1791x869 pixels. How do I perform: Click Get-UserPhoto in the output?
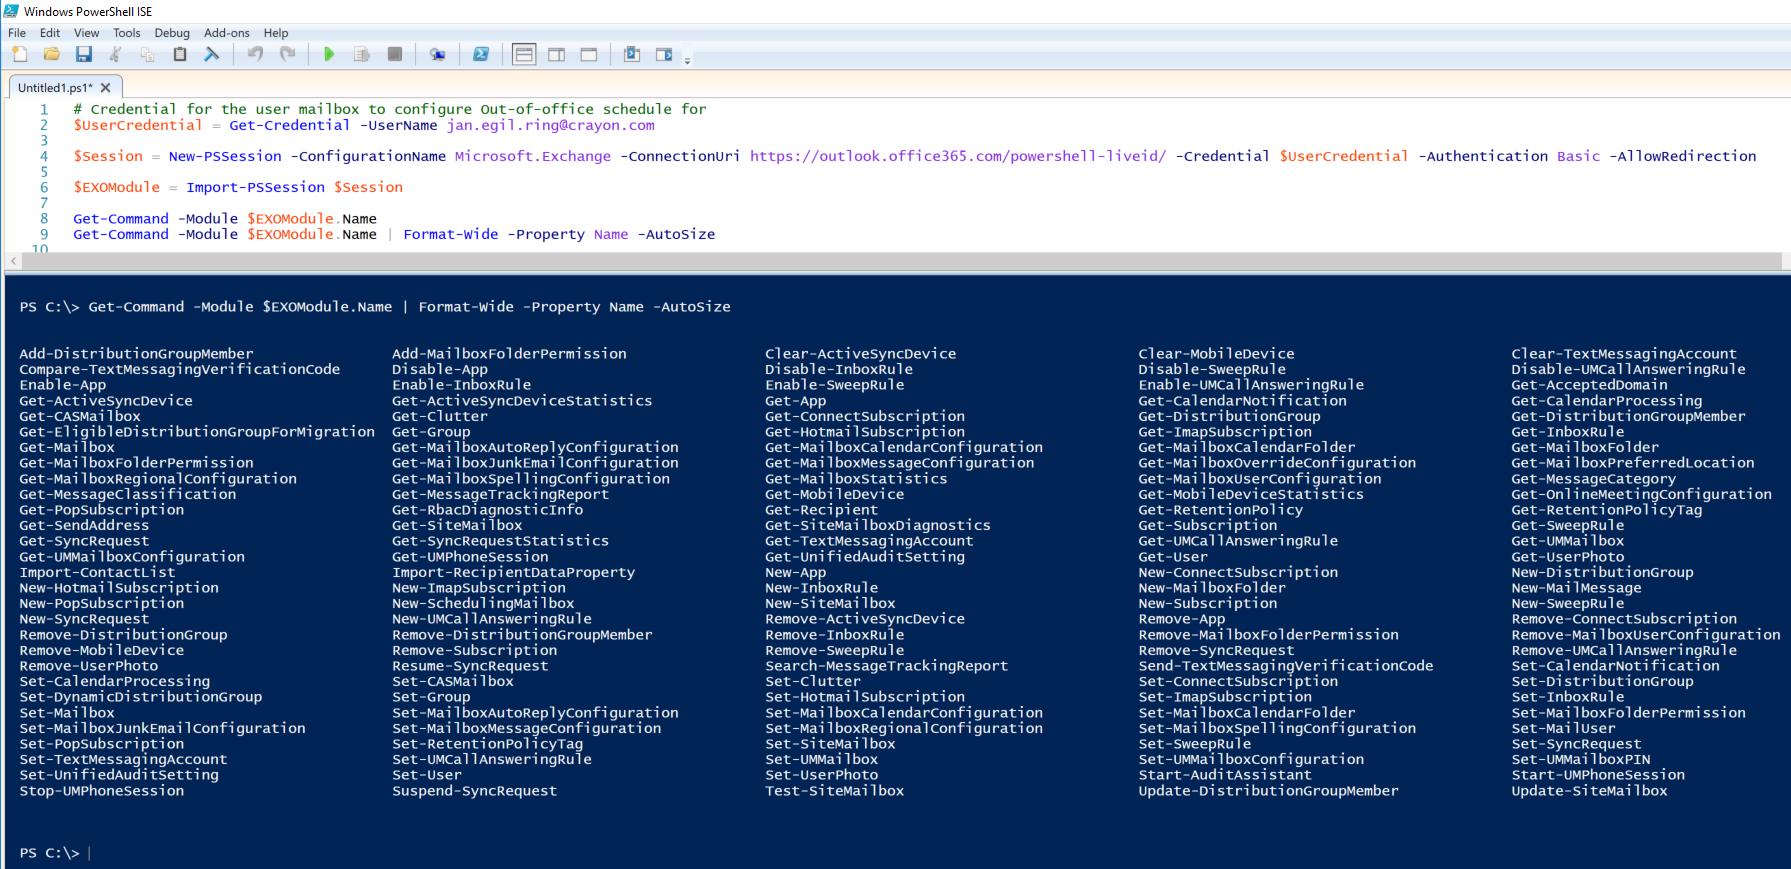1568,557
